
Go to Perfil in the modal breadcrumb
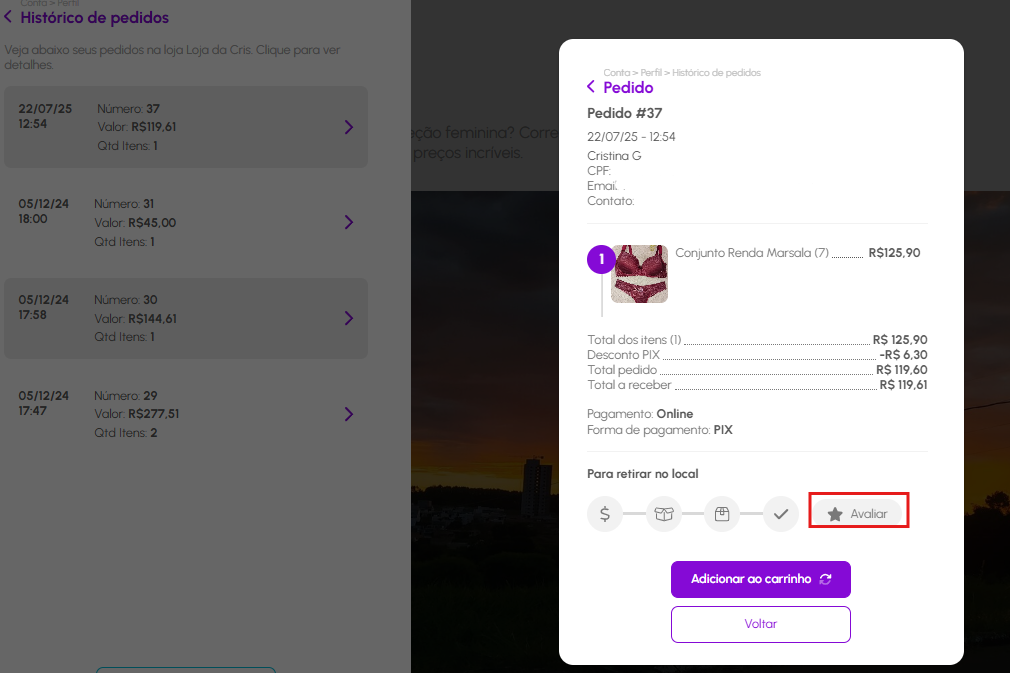click(x=652, y=73)
